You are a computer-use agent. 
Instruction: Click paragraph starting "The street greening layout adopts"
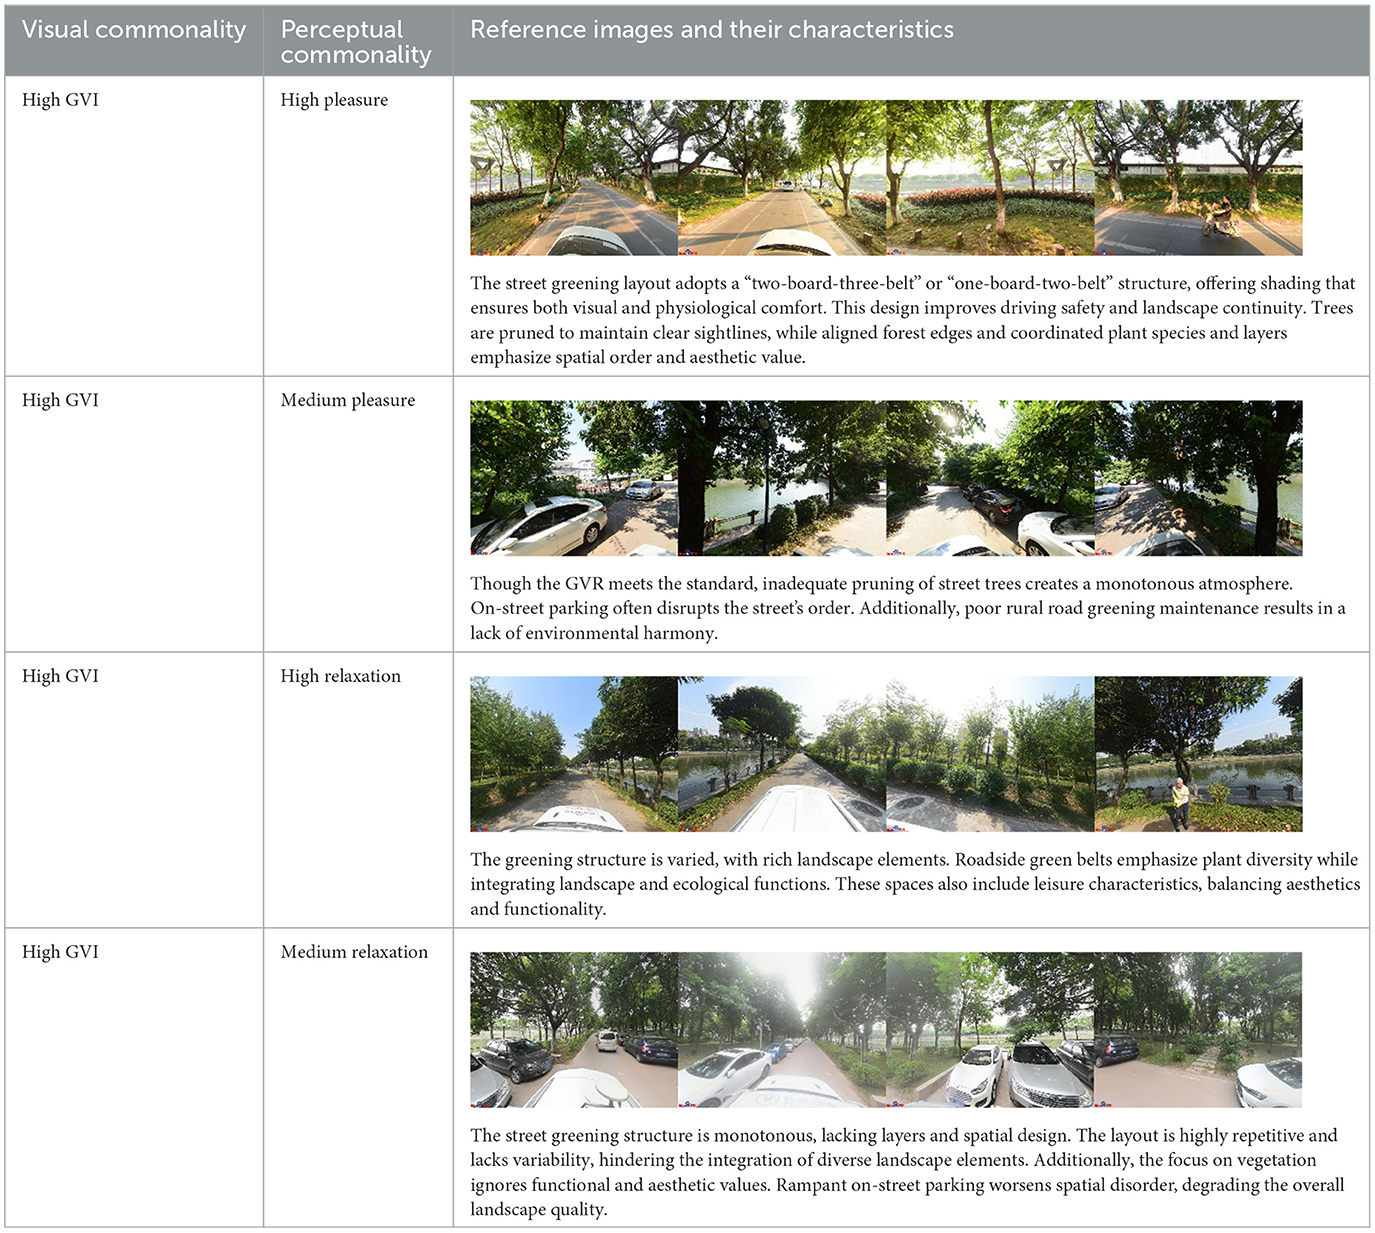pyautogui.click(x=913, y=320)
